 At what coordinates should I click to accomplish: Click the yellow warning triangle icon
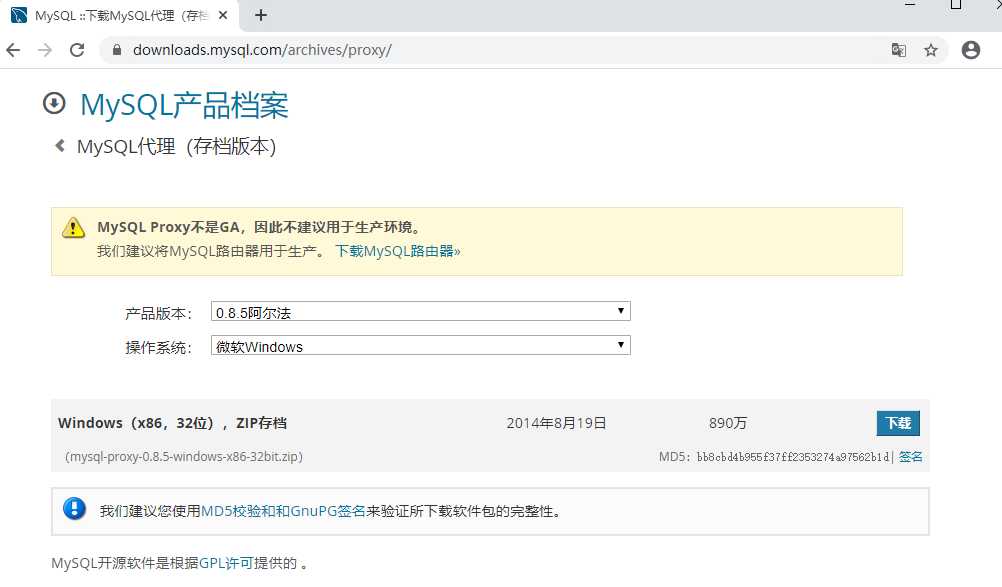click(x=73, y=227)
